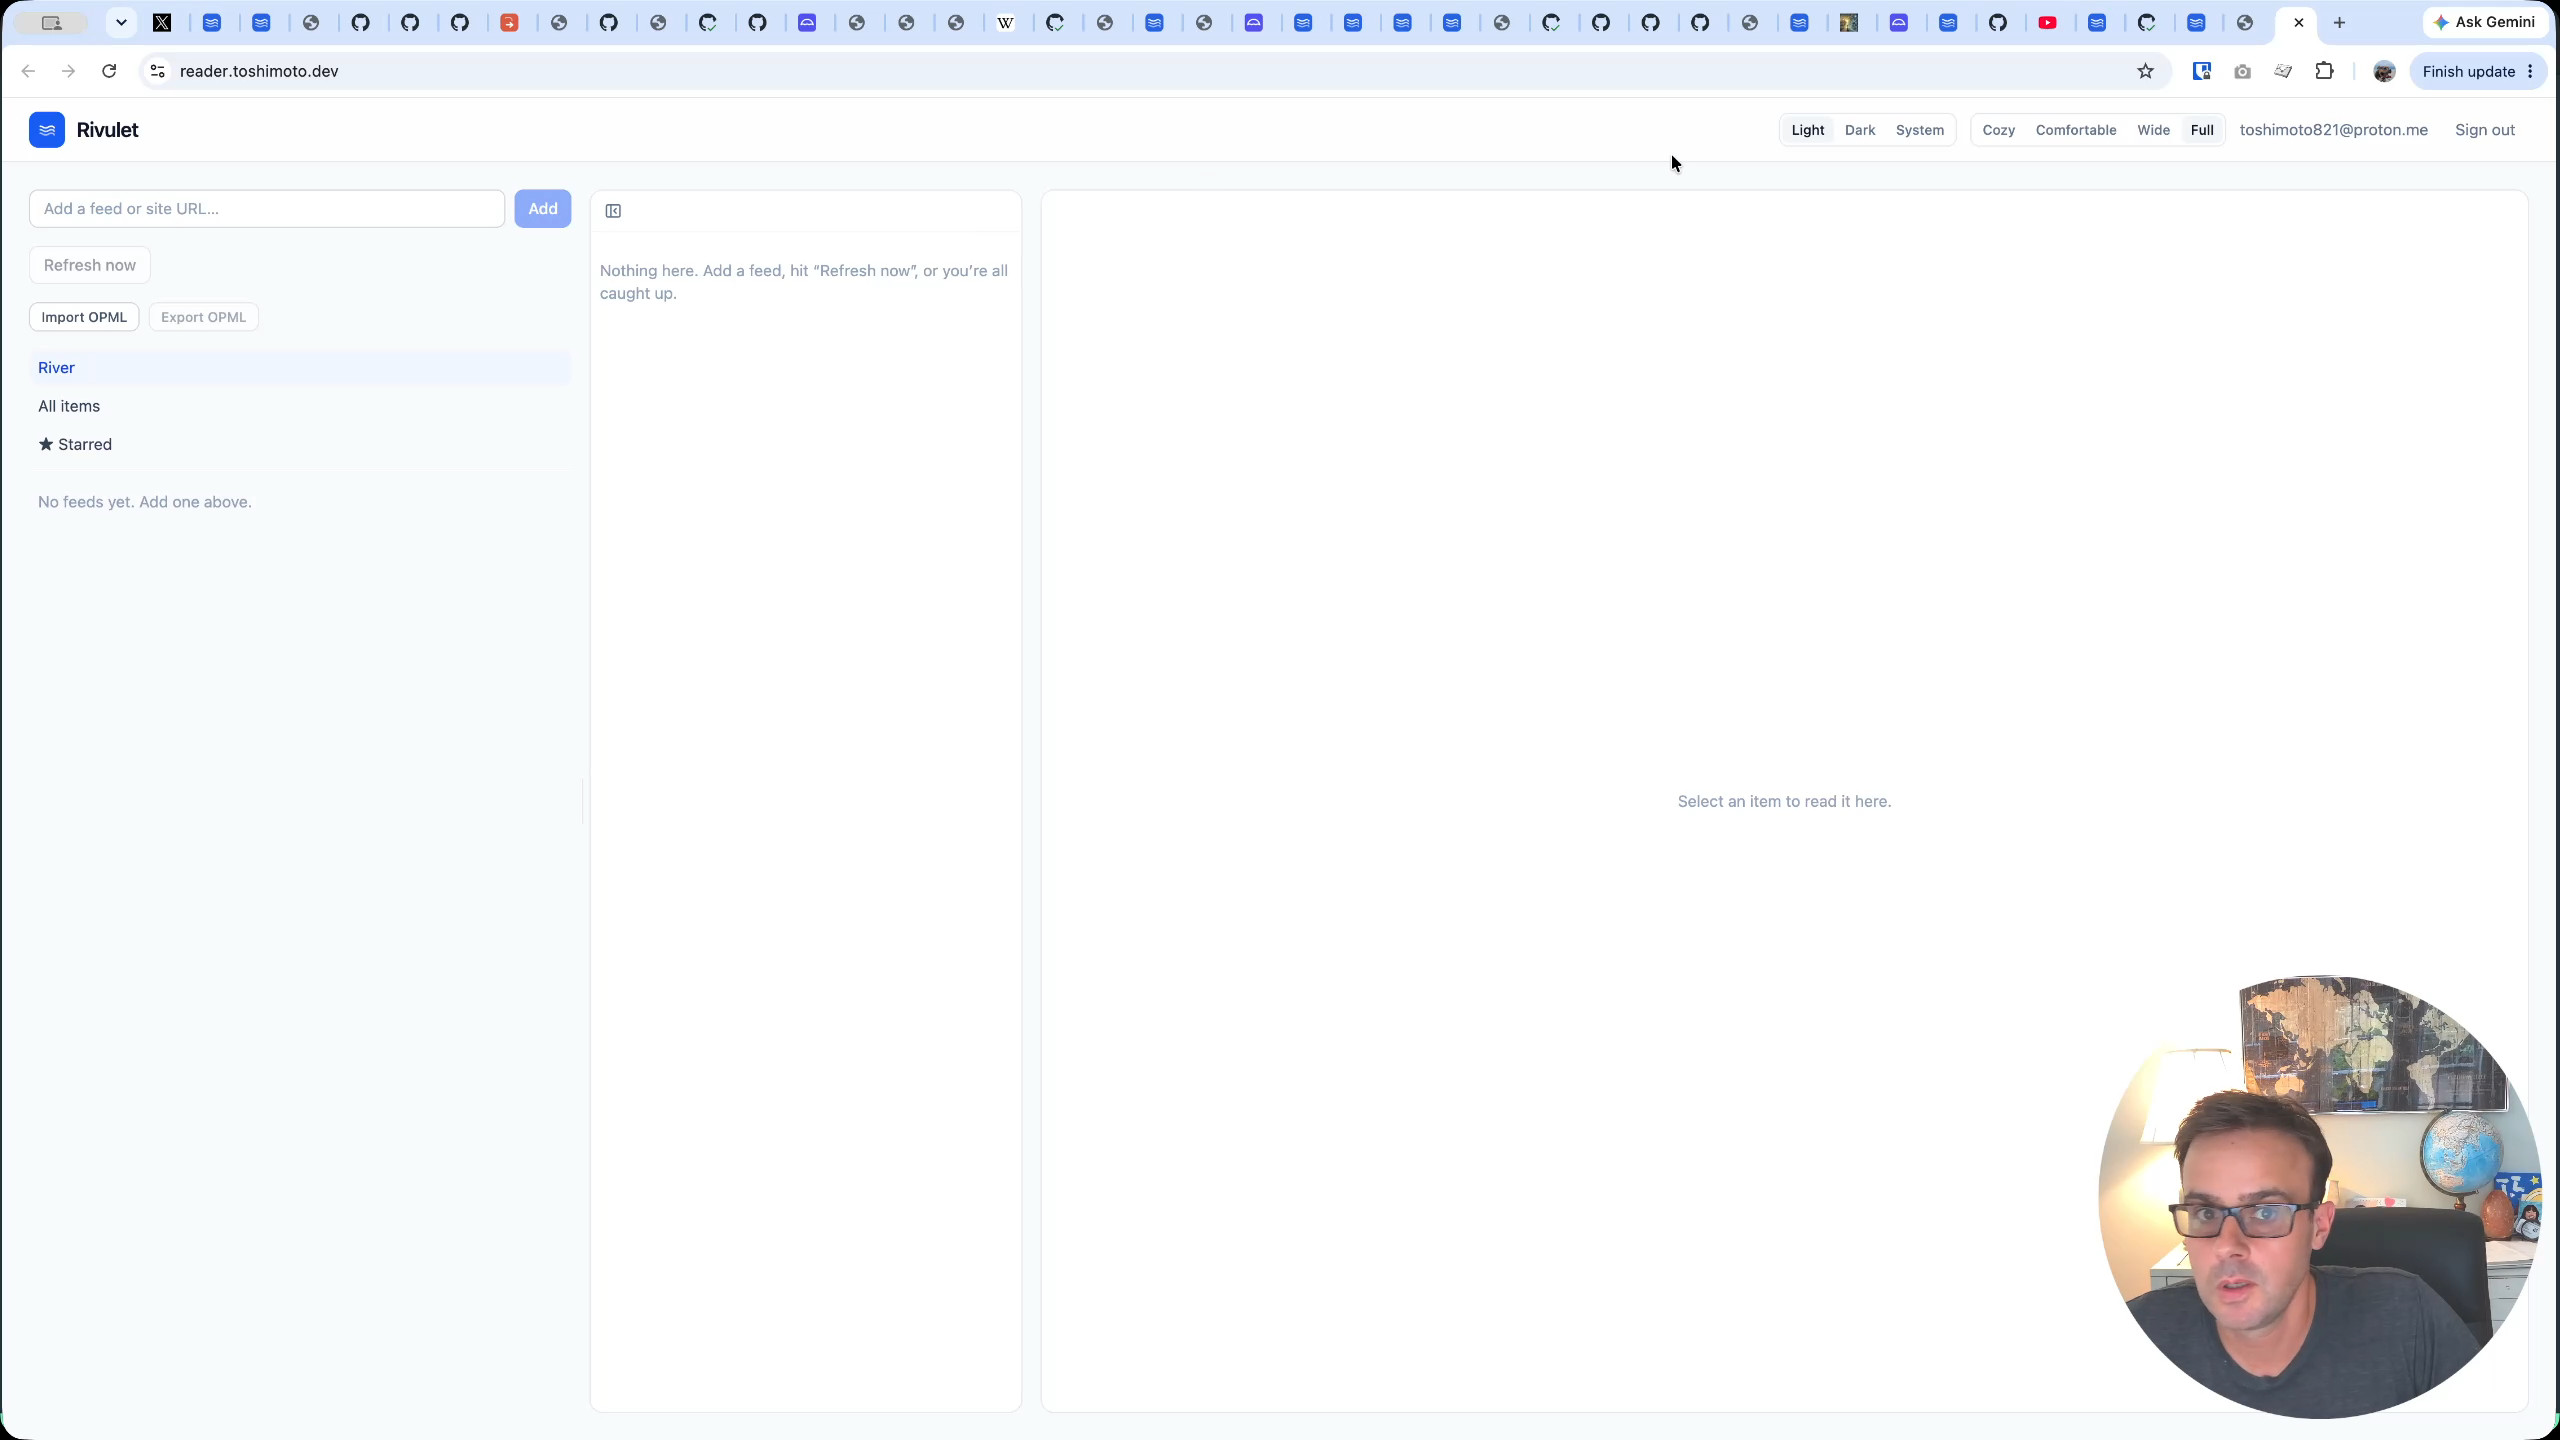The width and height of the screenshot is (2560, 1440).
Task: Click the browser forward arrow
Action: pyautogui.click(x=68, y=71)
